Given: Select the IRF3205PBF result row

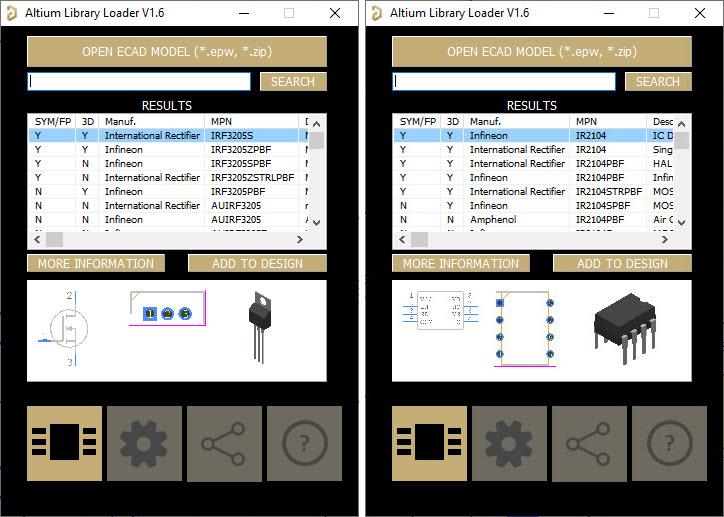Looking at the screenshot, I should (168, 191).
